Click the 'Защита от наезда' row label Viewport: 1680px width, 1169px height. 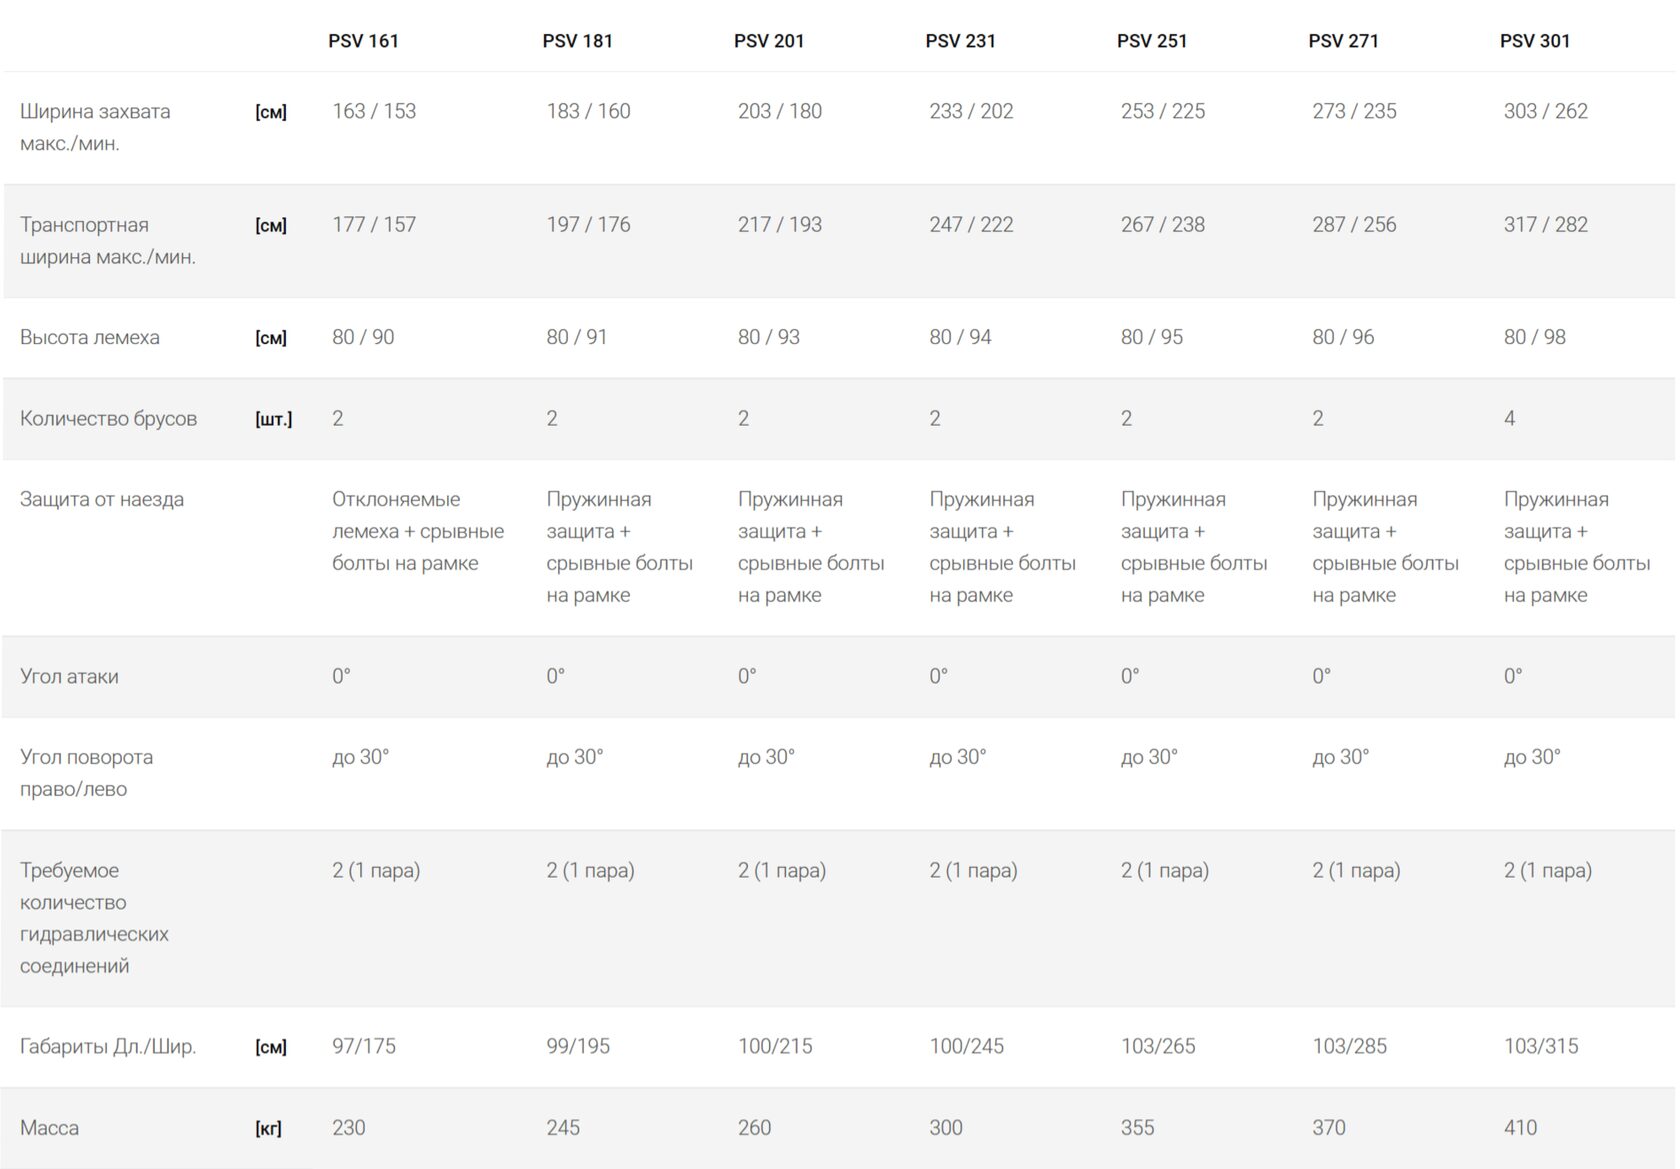(x=102, y=499)
